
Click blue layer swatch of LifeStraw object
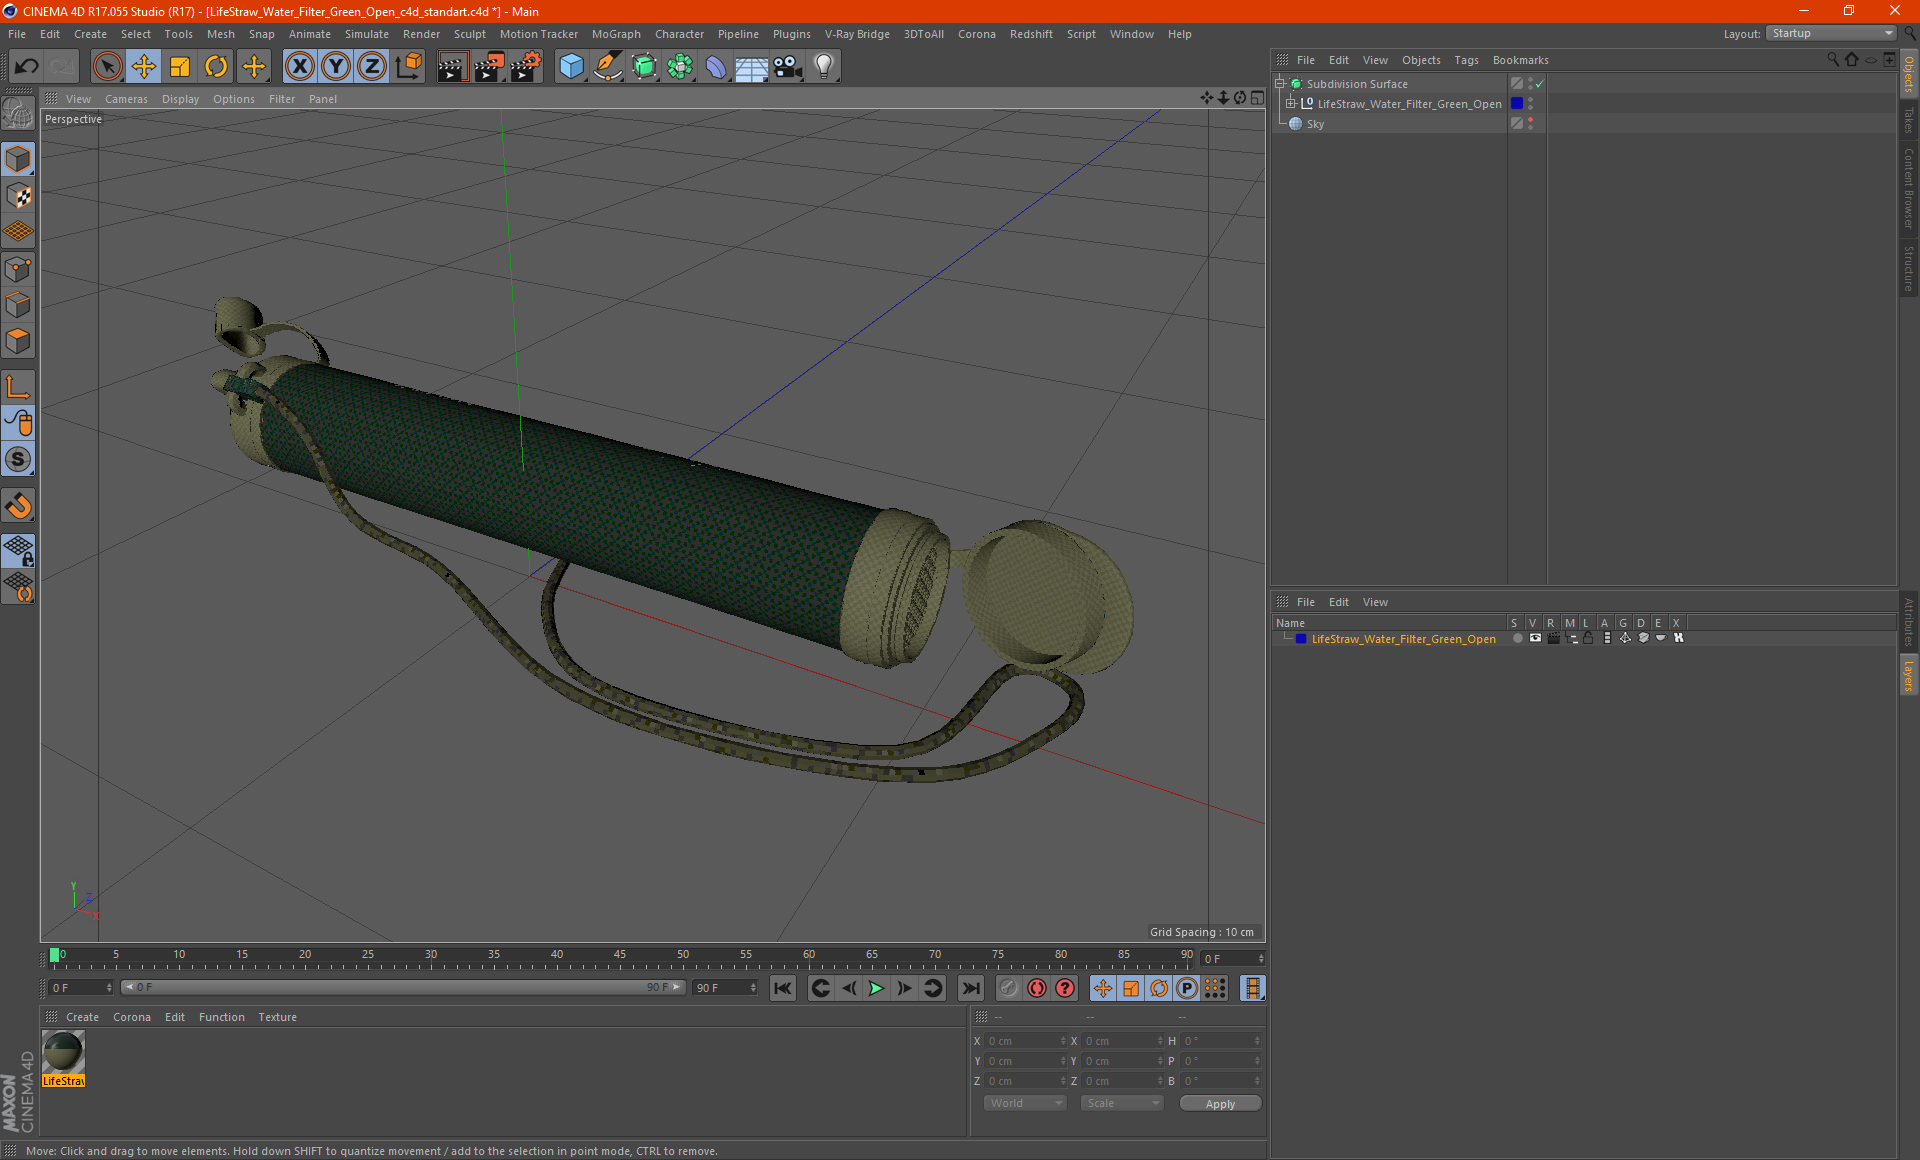(x=1517, y=104)
